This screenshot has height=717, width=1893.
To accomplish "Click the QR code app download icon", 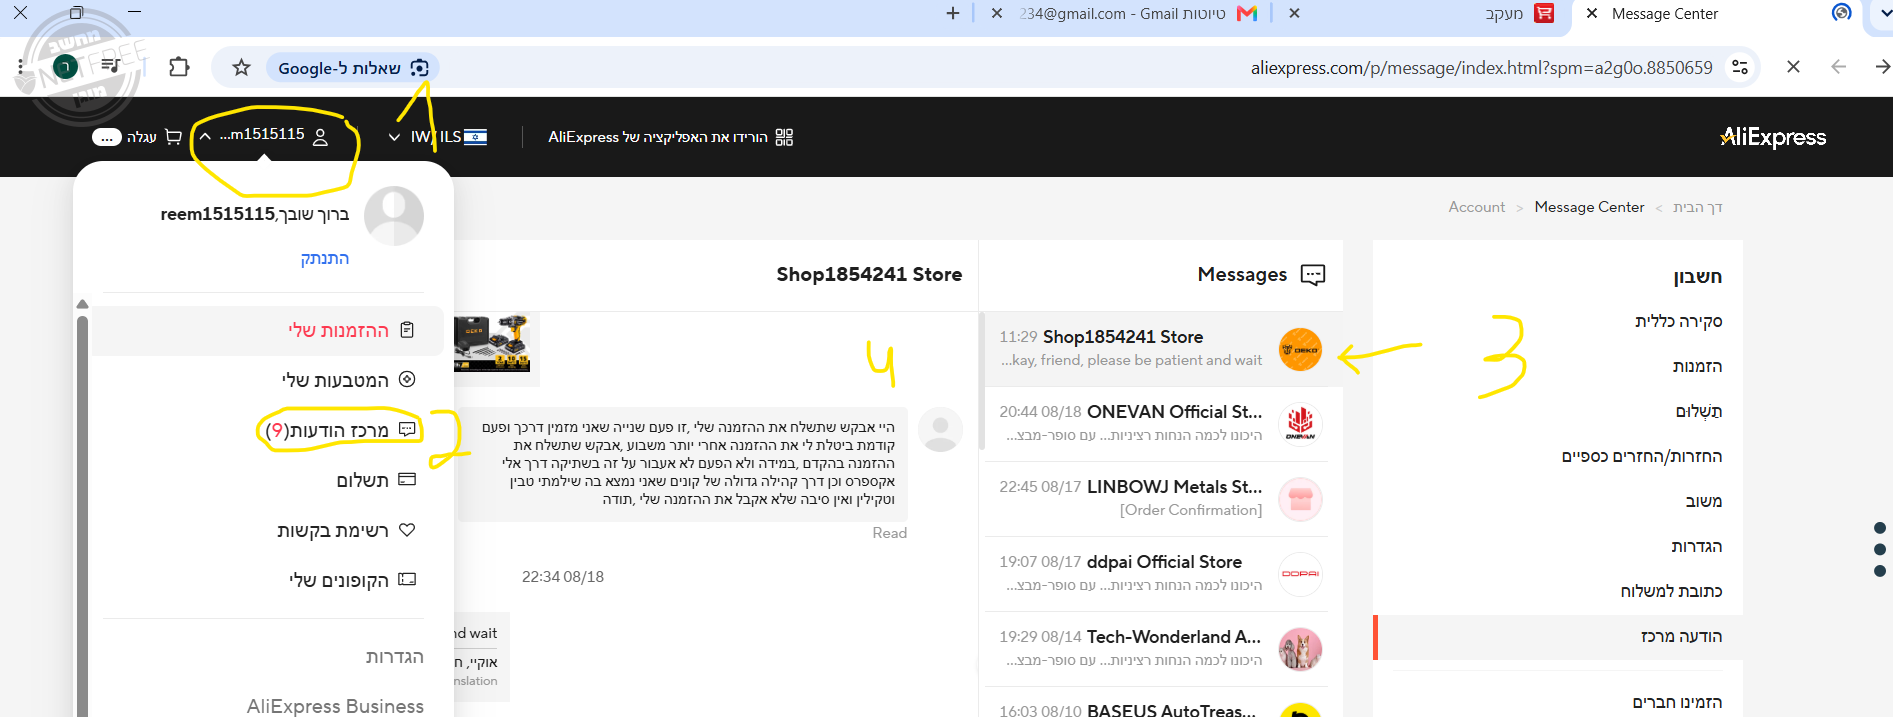I will point(784,137).
